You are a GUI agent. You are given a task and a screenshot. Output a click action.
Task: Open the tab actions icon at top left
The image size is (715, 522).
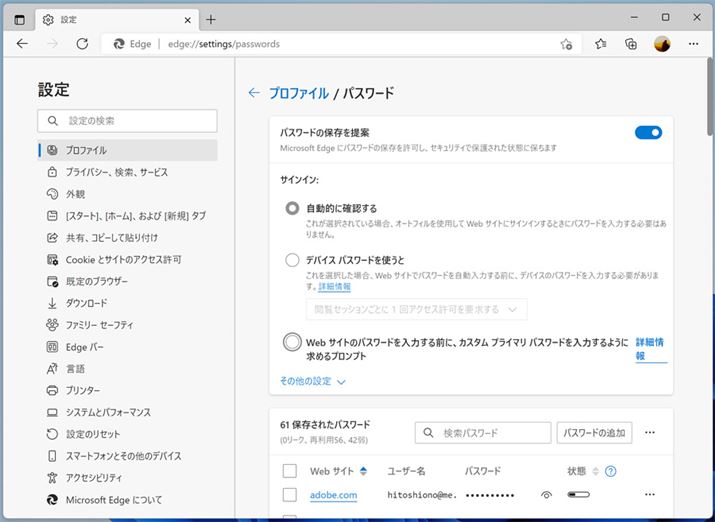tap(20, 19)
